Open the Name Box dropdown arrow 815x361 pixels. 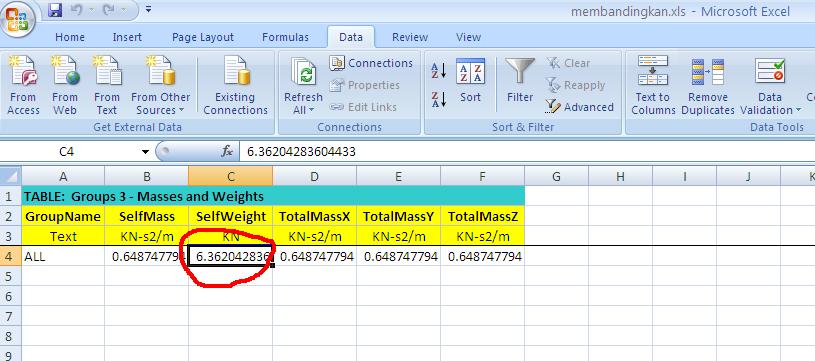[146, 152]
